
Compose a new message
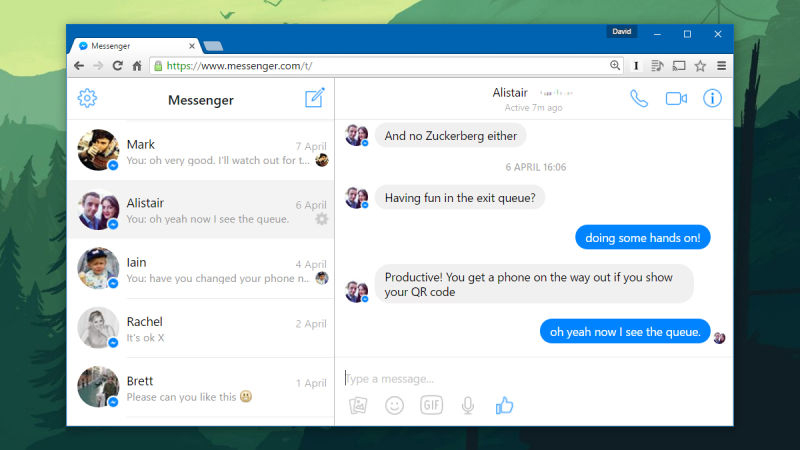click(x=314, y=97)
